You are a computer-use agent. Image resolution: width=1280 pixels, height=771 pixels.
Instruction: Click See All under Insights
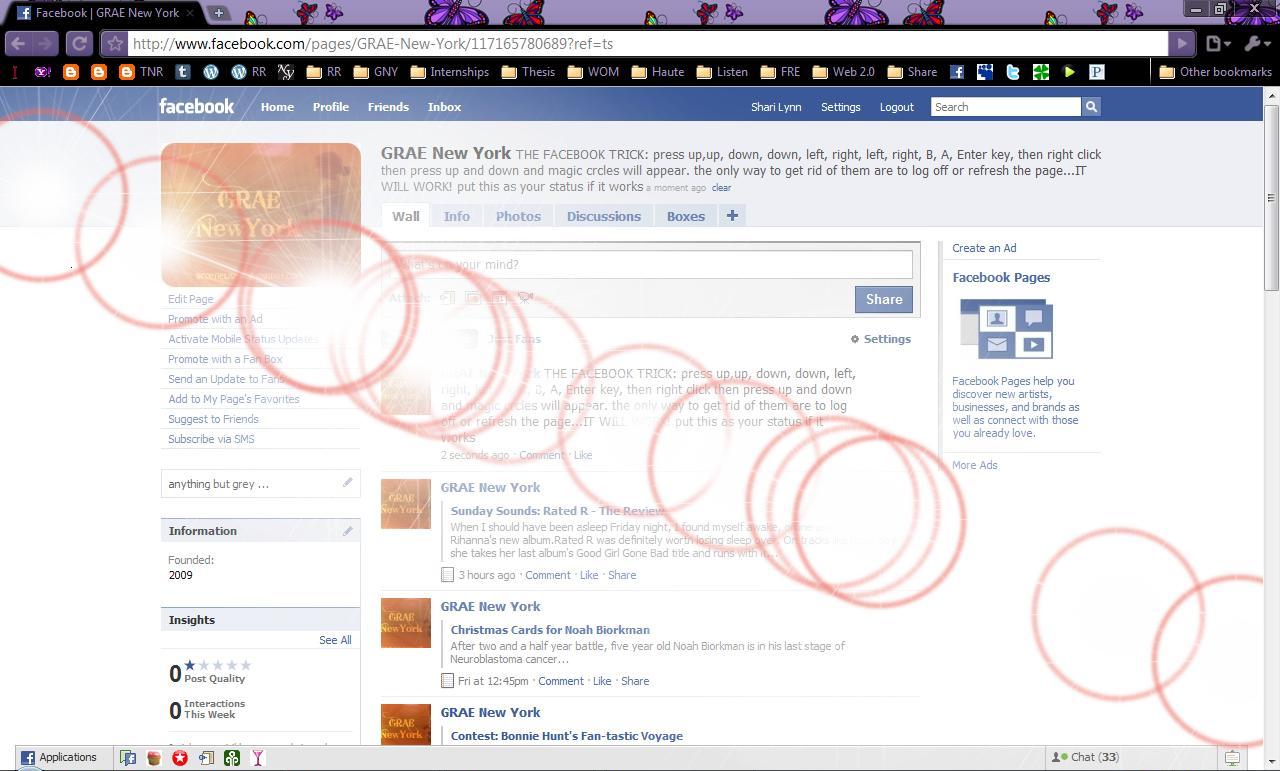335,640
